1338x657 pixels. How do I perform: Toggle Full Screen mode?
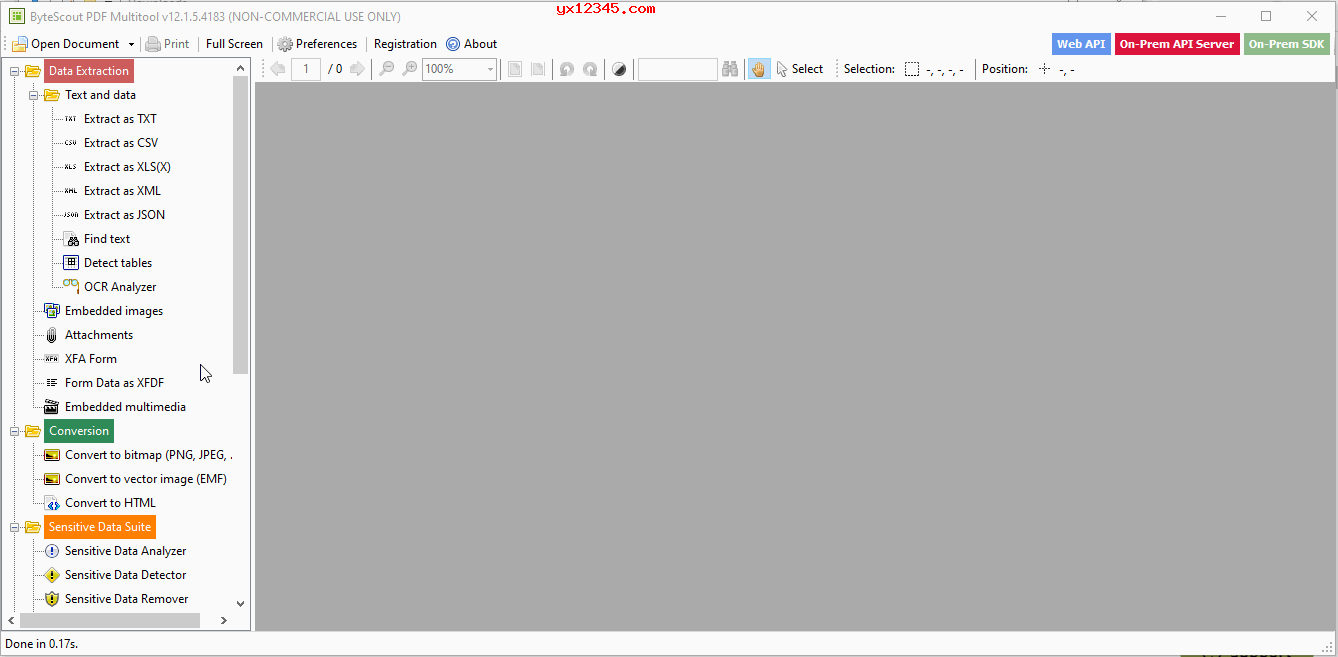click(x=233, y=43)
